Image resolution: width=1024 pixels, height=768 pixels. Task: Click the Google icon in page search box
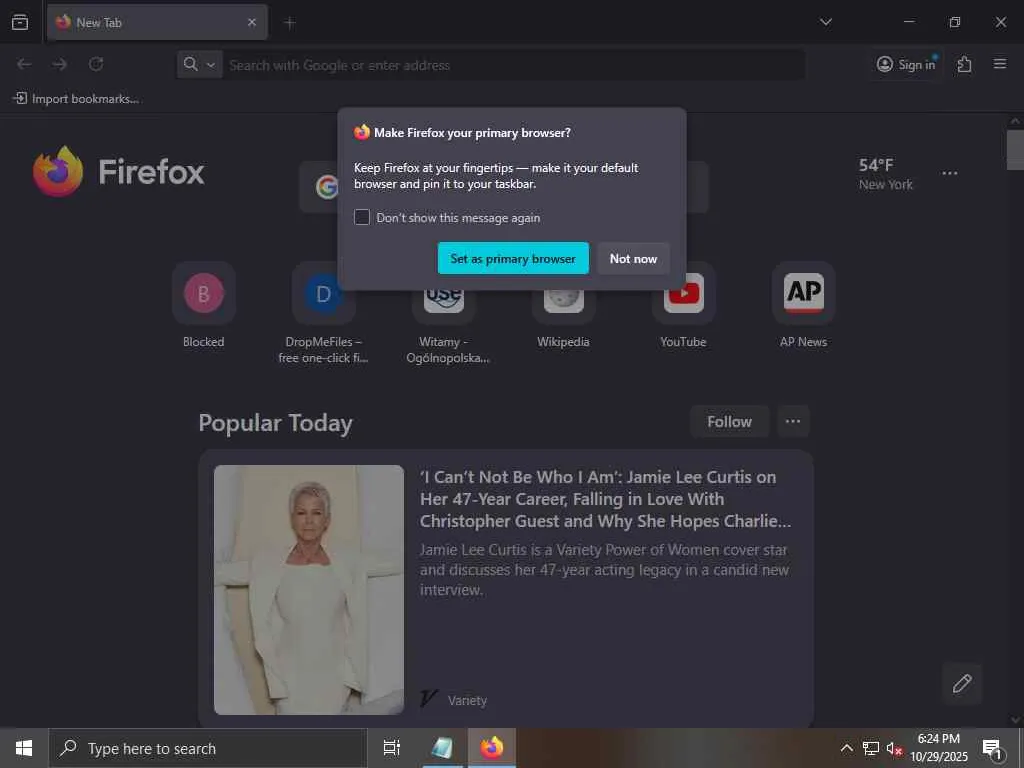click(325, 187)
